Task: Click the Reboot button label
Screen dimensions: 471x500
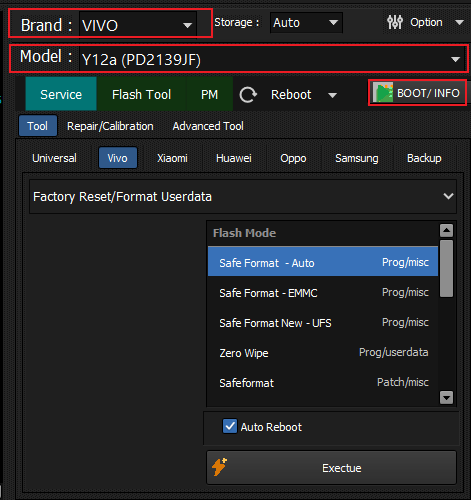Action: 291,95
